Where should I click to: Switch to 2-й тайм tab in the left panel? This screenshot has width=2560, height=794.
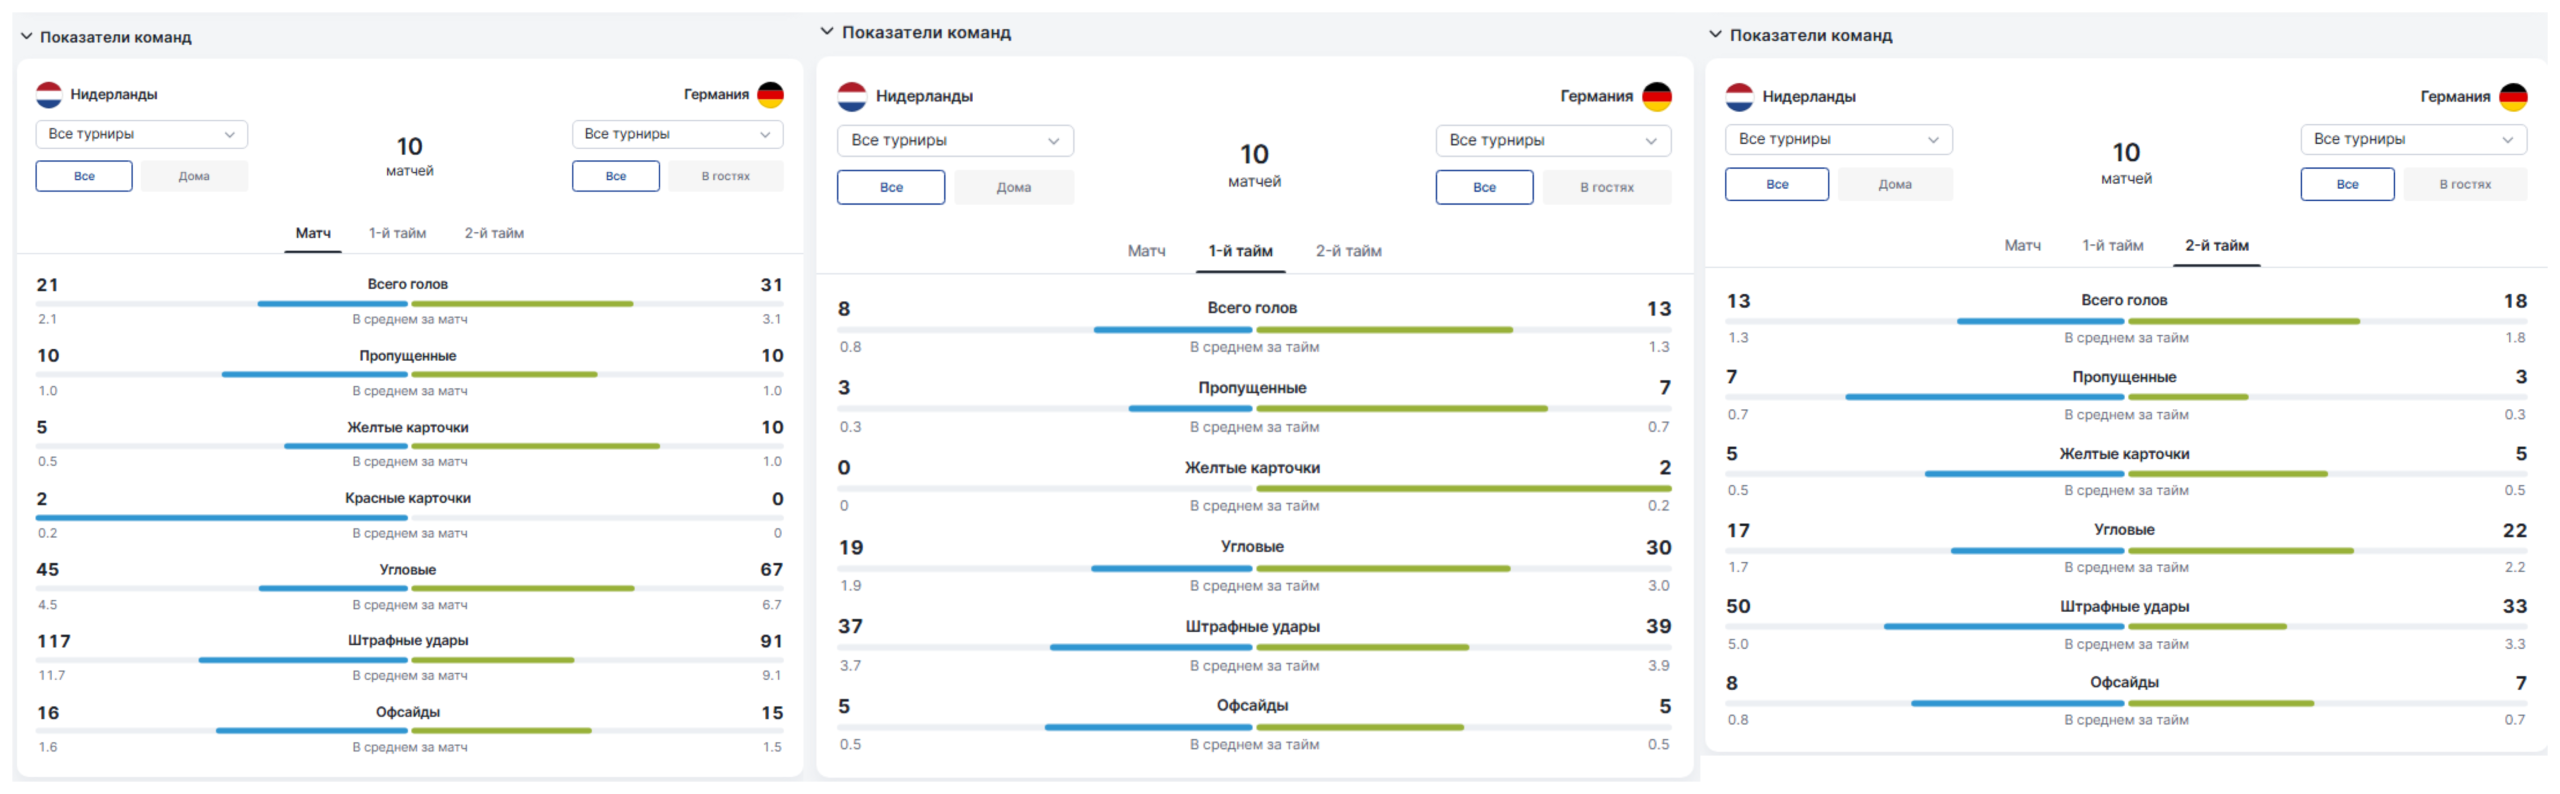tap(494, 233)
